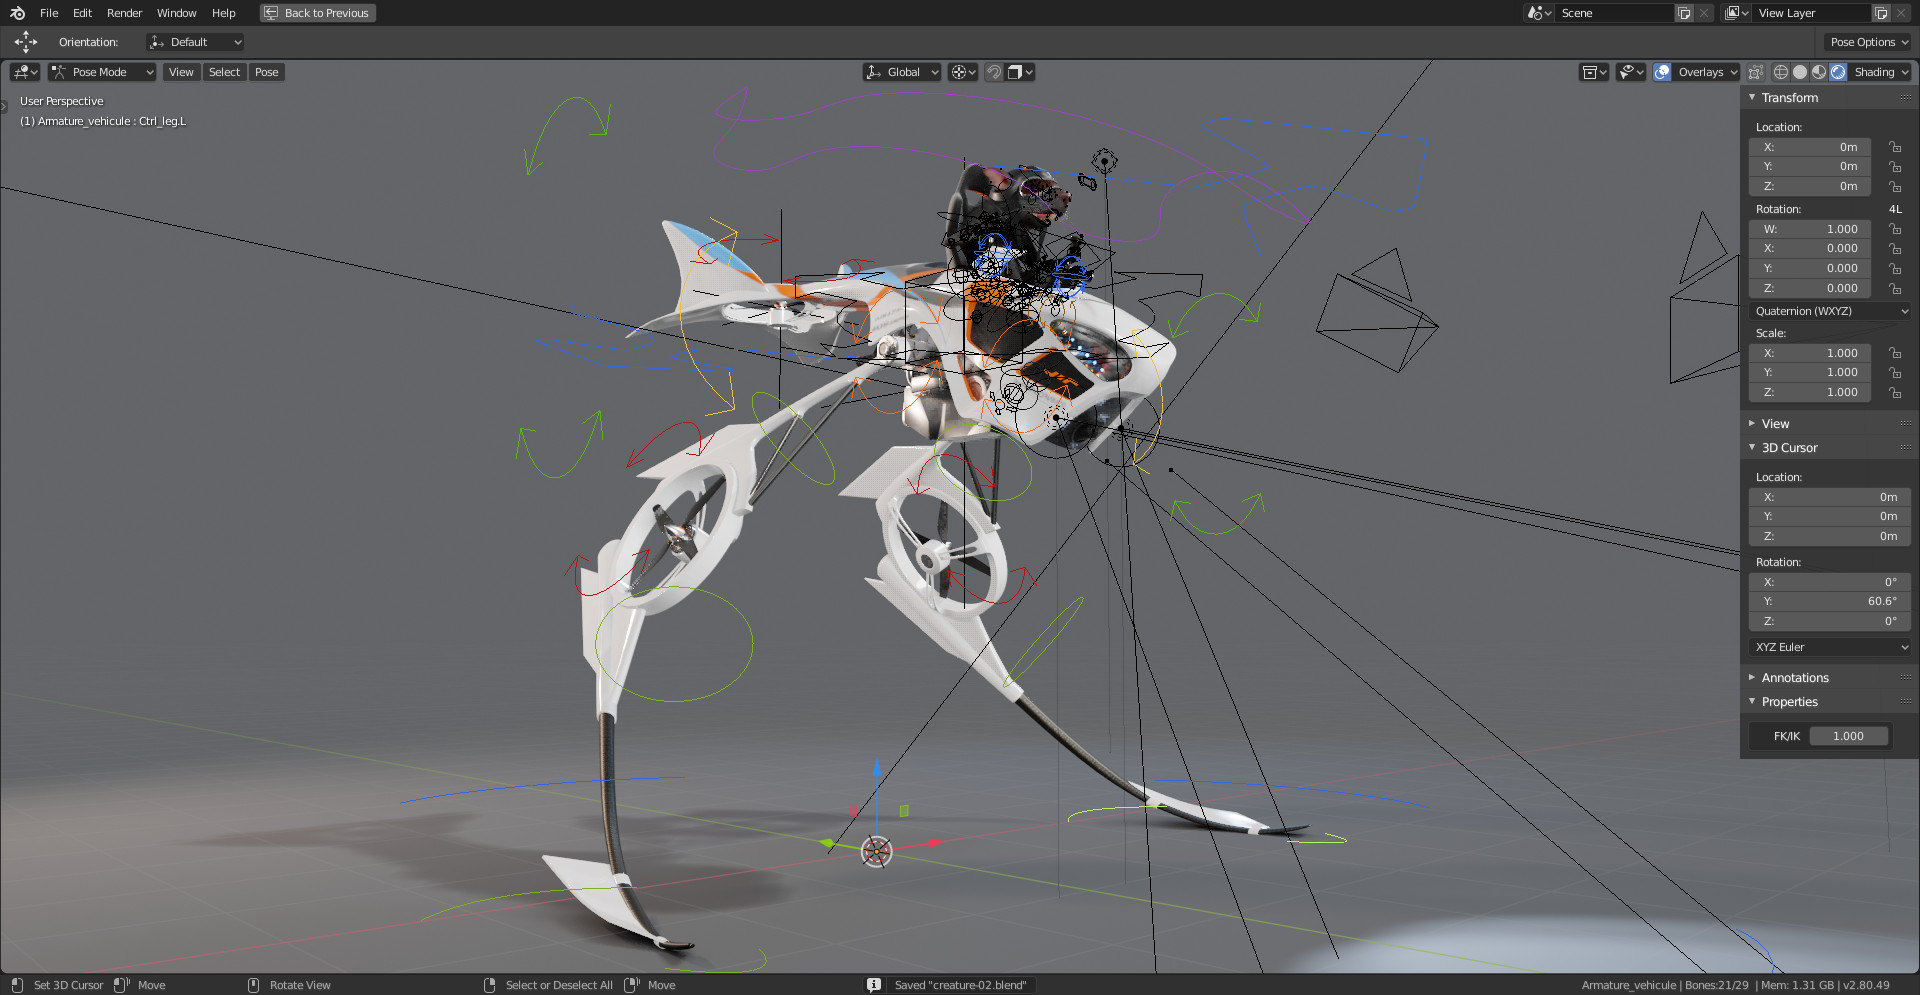This screenshot has width=1920, height=995.
Task: Click the 3D cursor at the origin
Action: pyautogui.click(x=876, y=852)
